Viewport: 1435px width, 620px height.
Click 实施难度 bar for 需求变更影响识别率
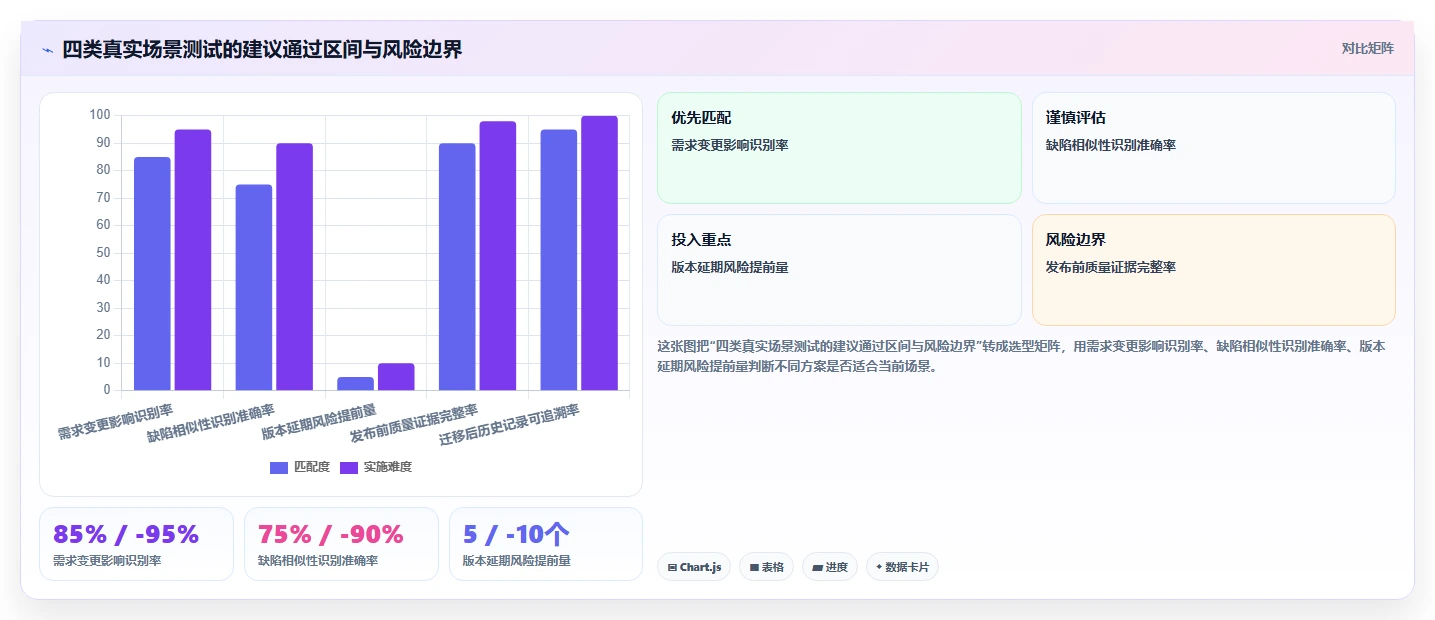coord(193,260)
